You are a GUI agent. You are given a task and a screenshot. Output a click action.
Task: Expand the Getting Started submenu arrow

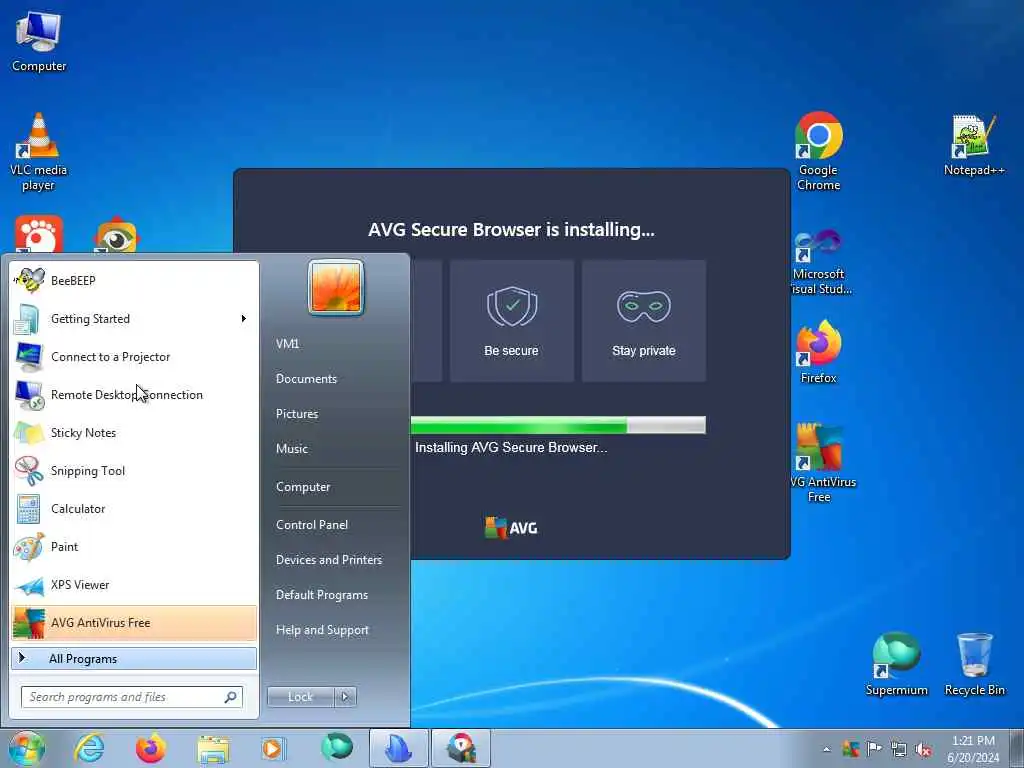244,319
